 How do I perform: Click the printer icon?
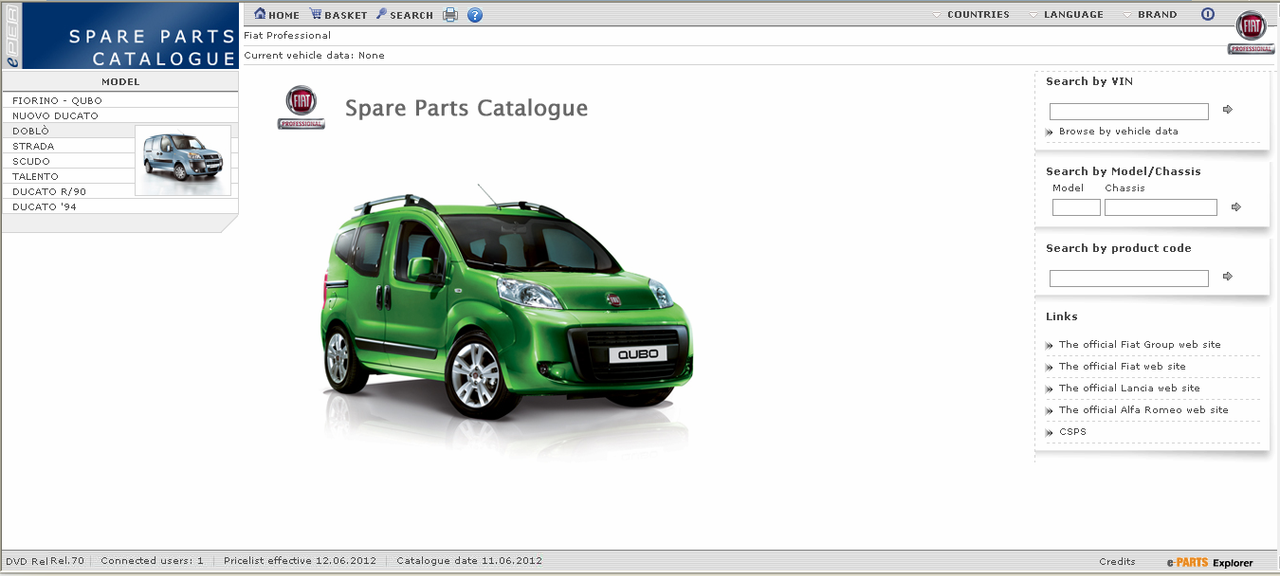(x=451, y=15)
